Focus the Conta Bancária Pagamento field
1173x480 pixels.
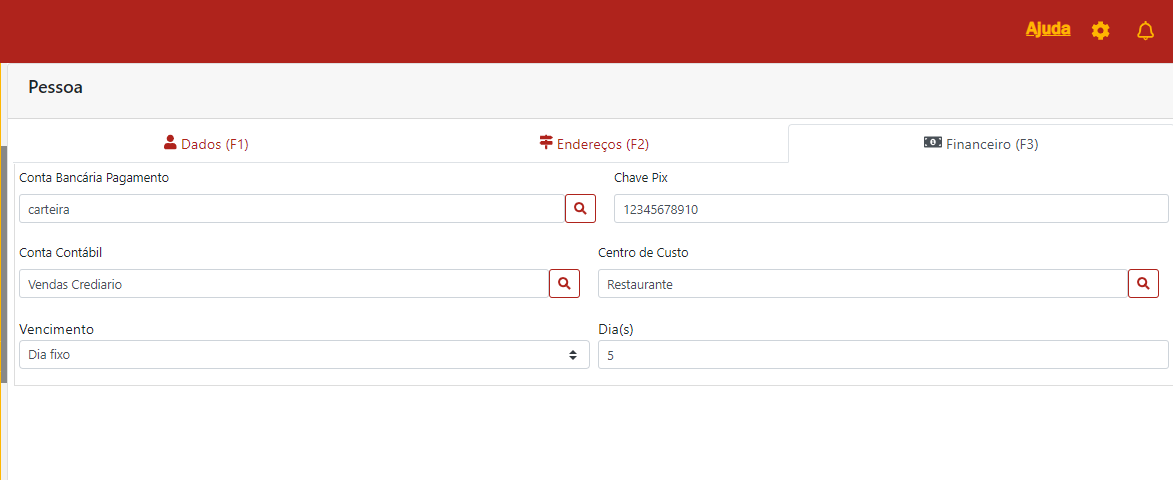[291, 209]
